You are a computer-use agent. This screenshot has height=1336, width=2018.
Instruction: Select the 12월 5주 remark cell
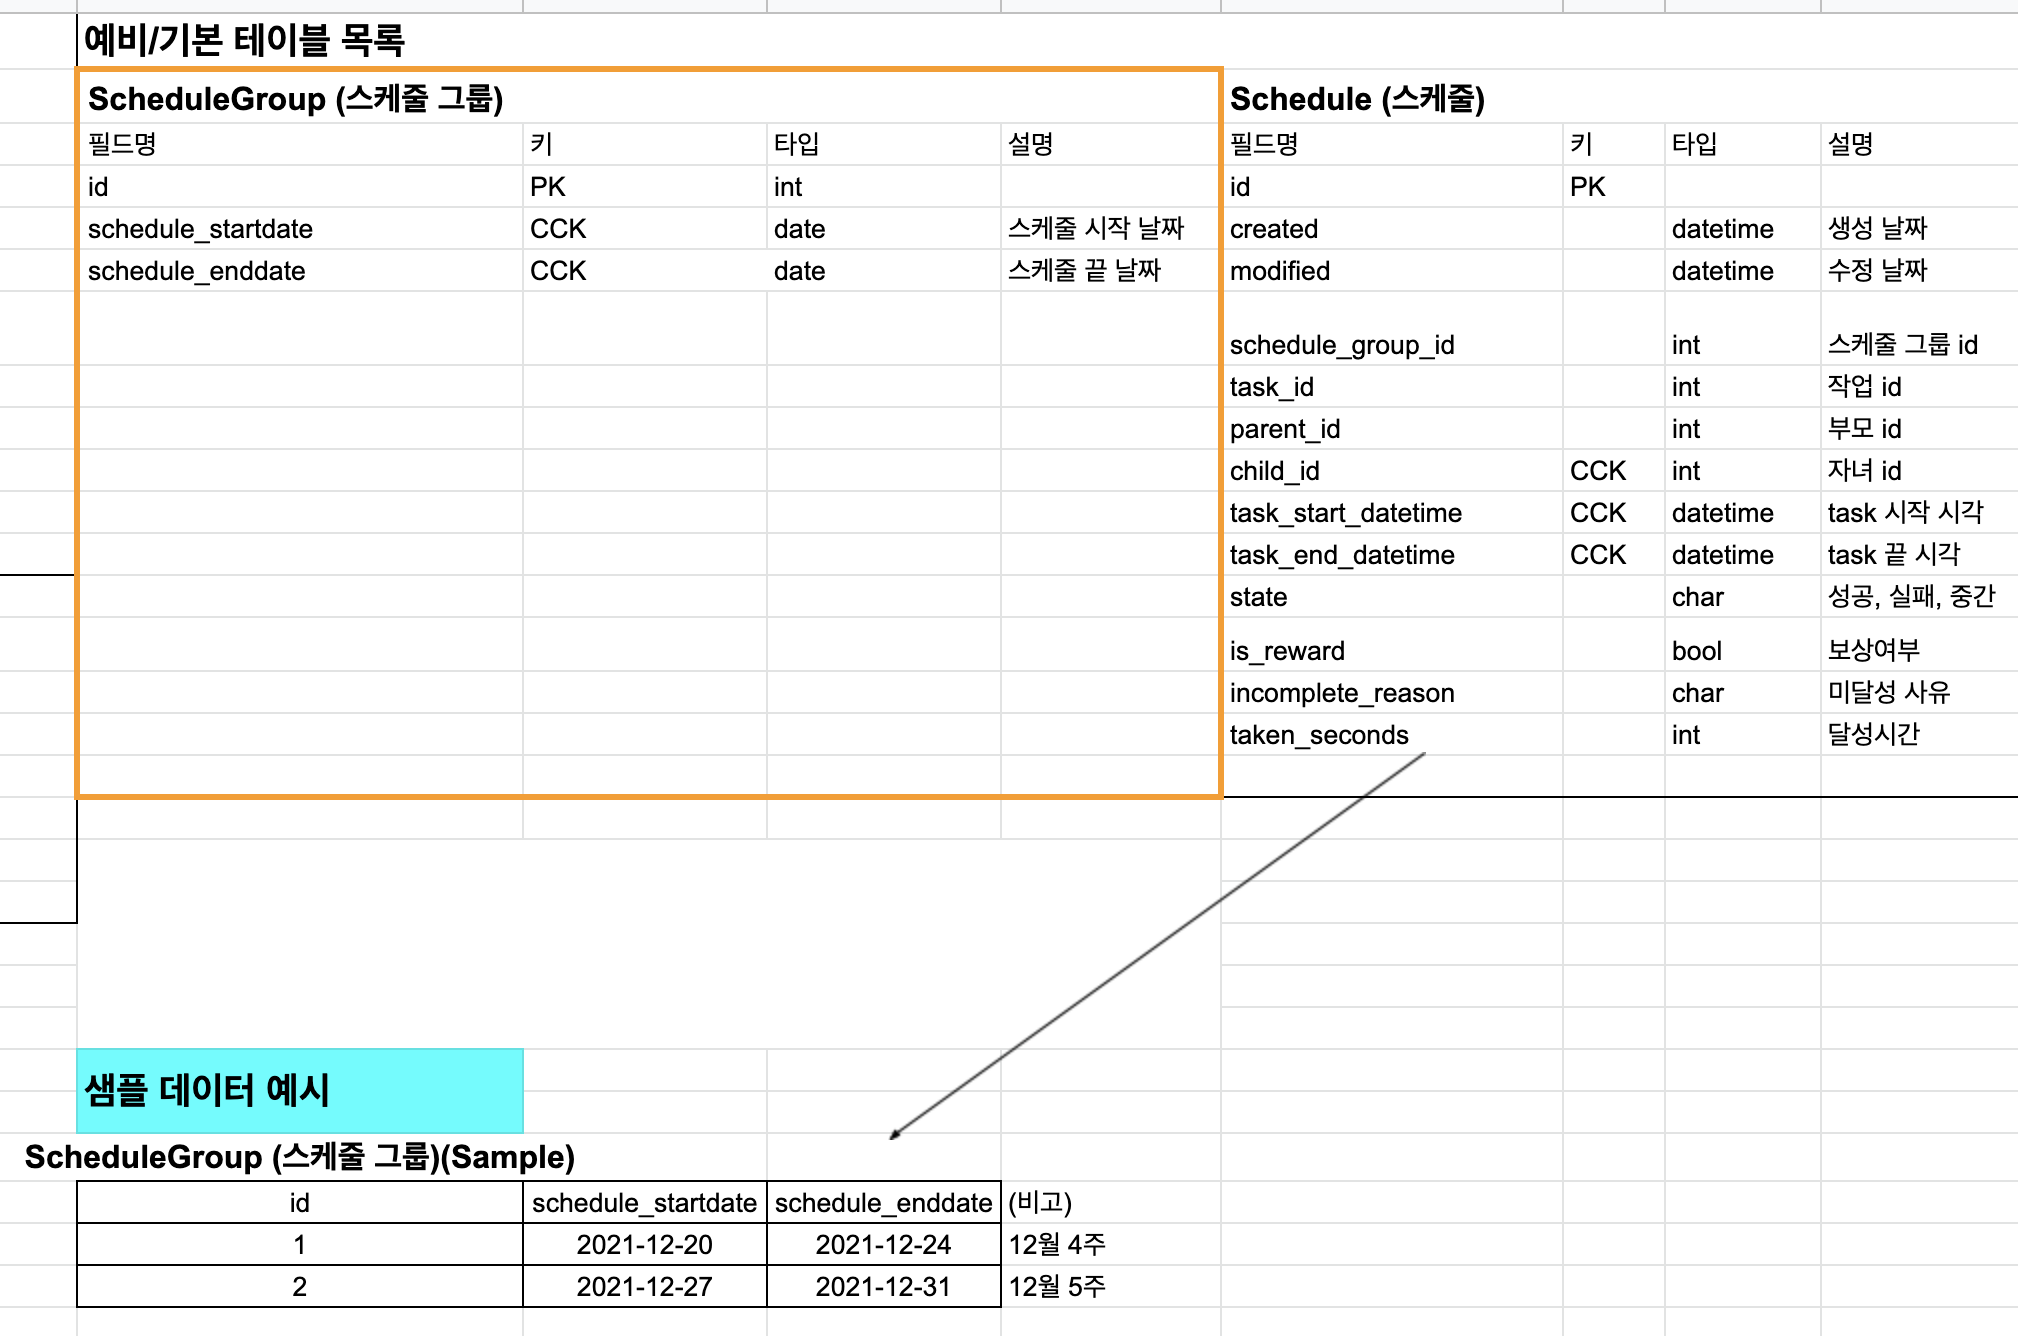(x=1056, y=1287)
